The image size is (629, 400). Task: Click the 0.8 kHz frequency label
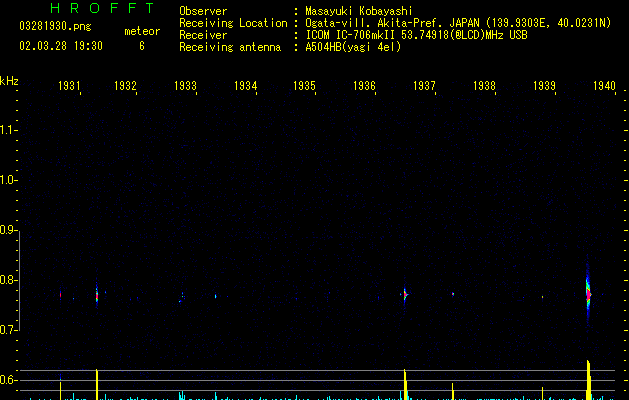(7, 280)
